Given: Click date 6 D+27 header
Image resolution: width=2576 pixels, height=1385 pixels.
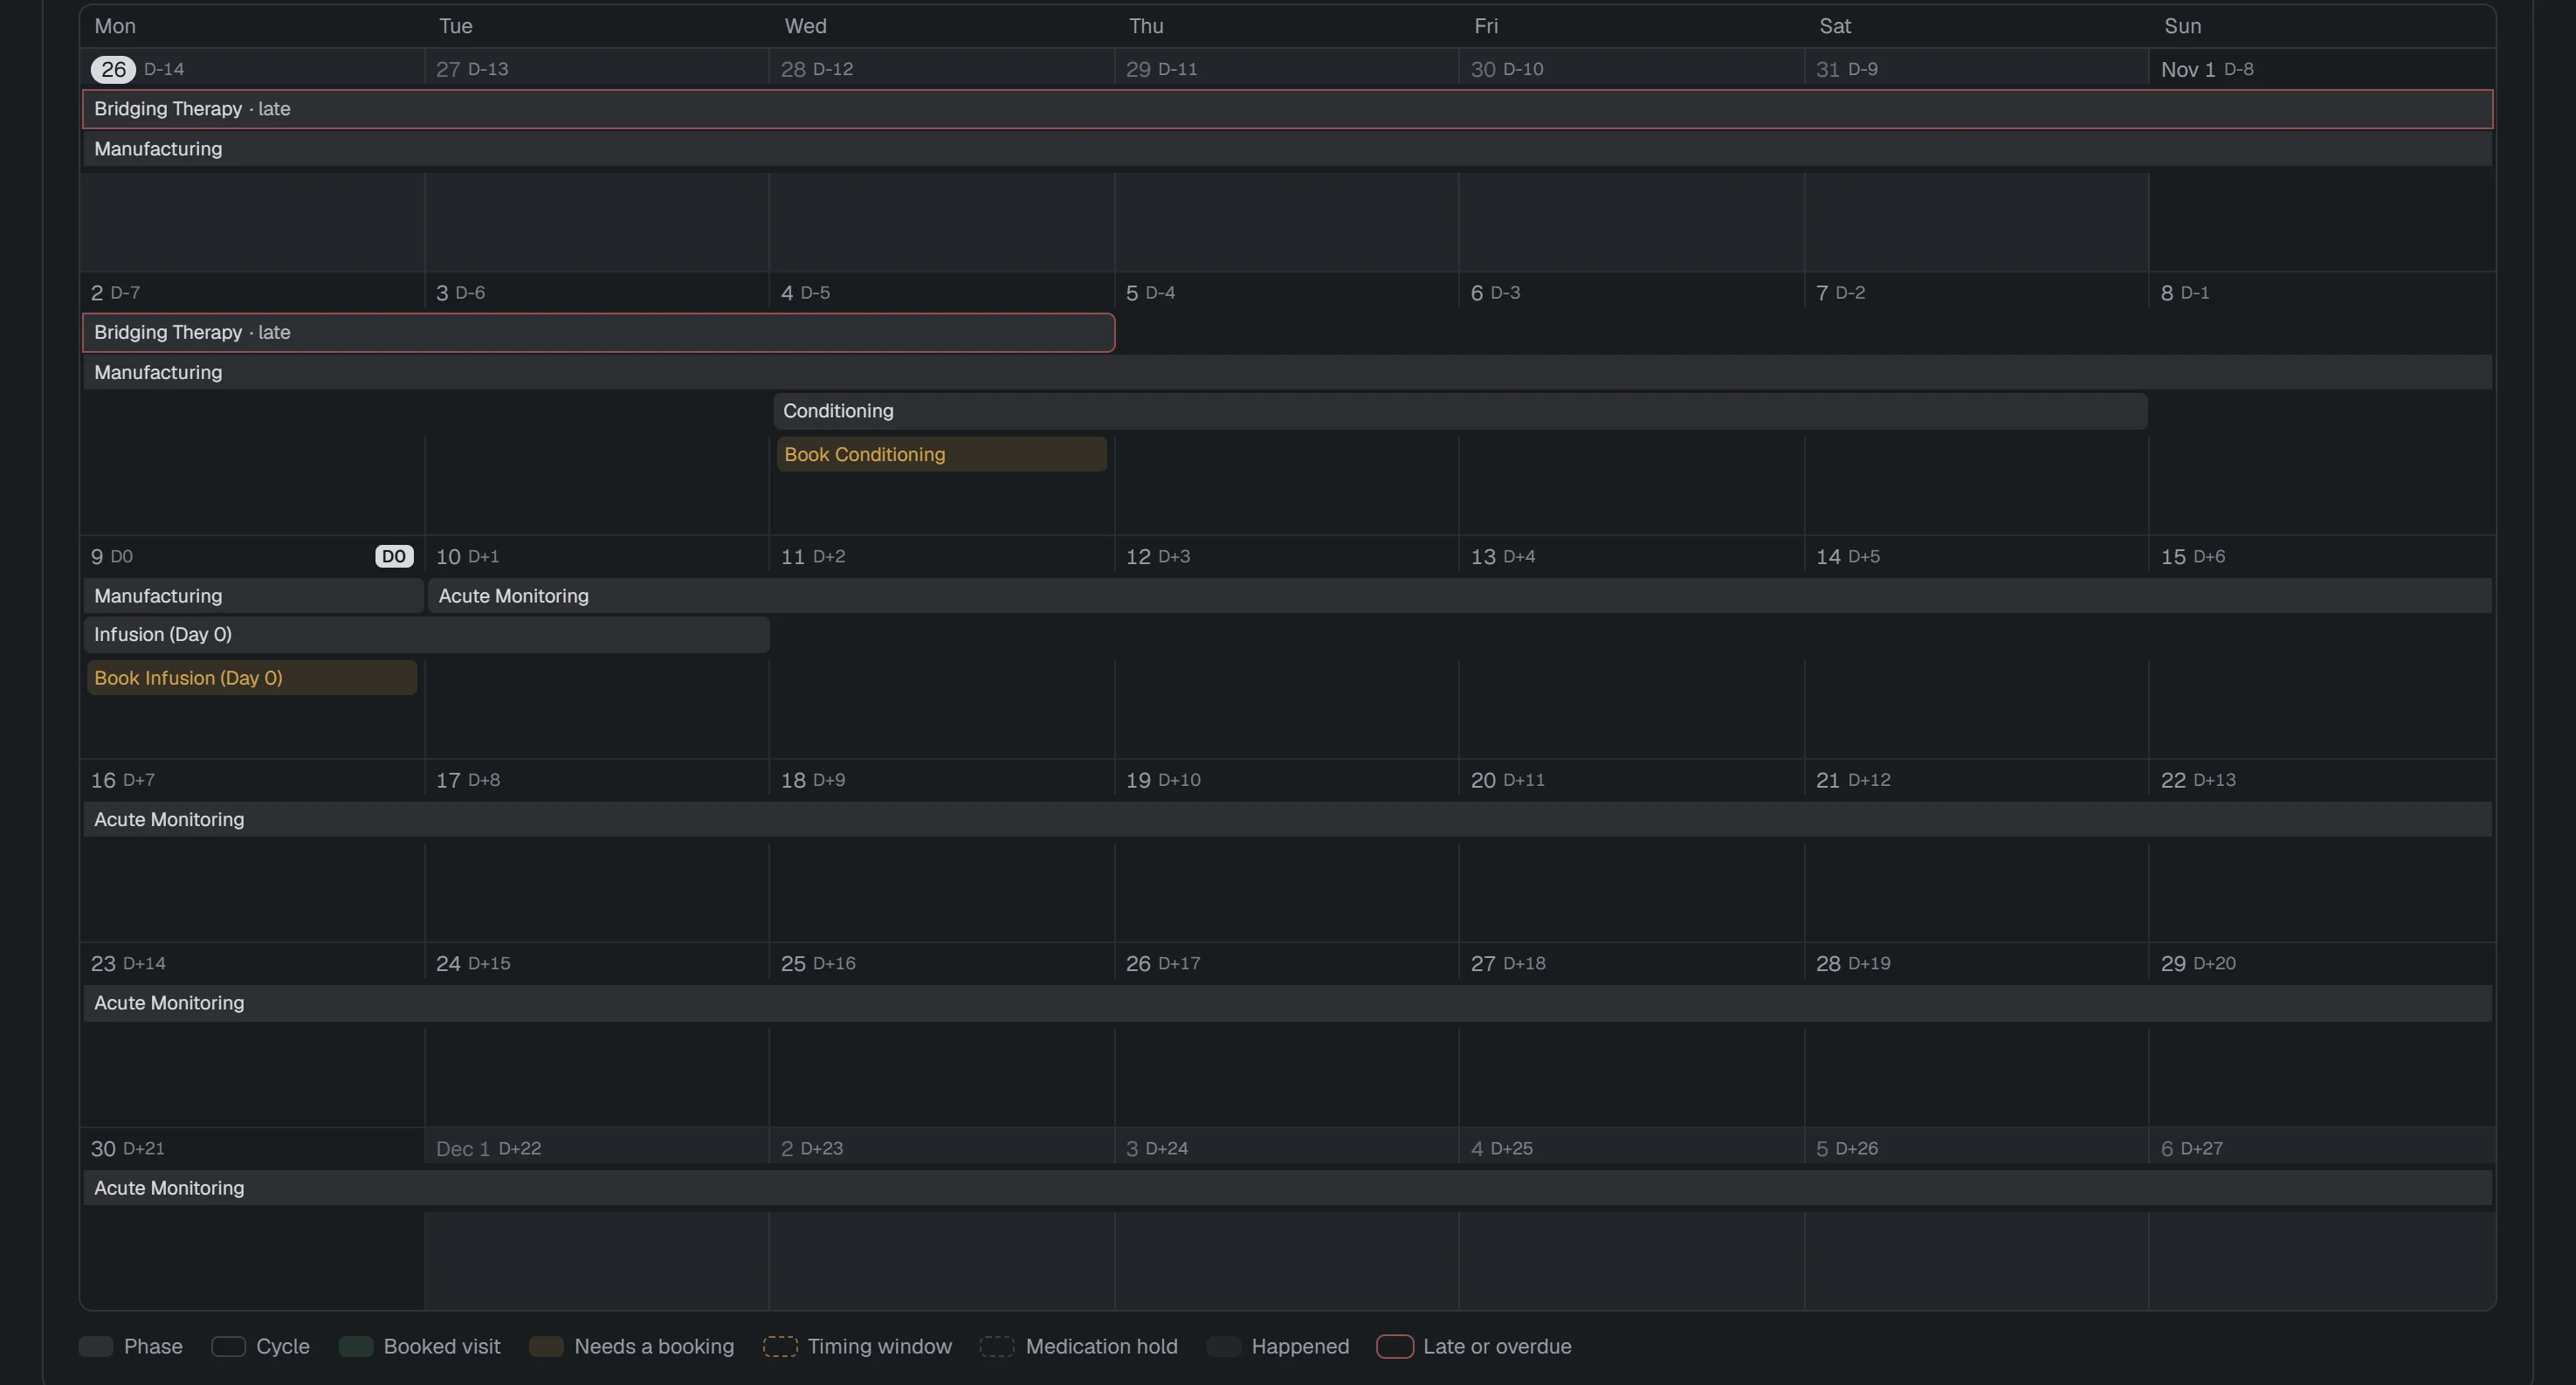Looking at the screenshot, I should point(2192,1148).
